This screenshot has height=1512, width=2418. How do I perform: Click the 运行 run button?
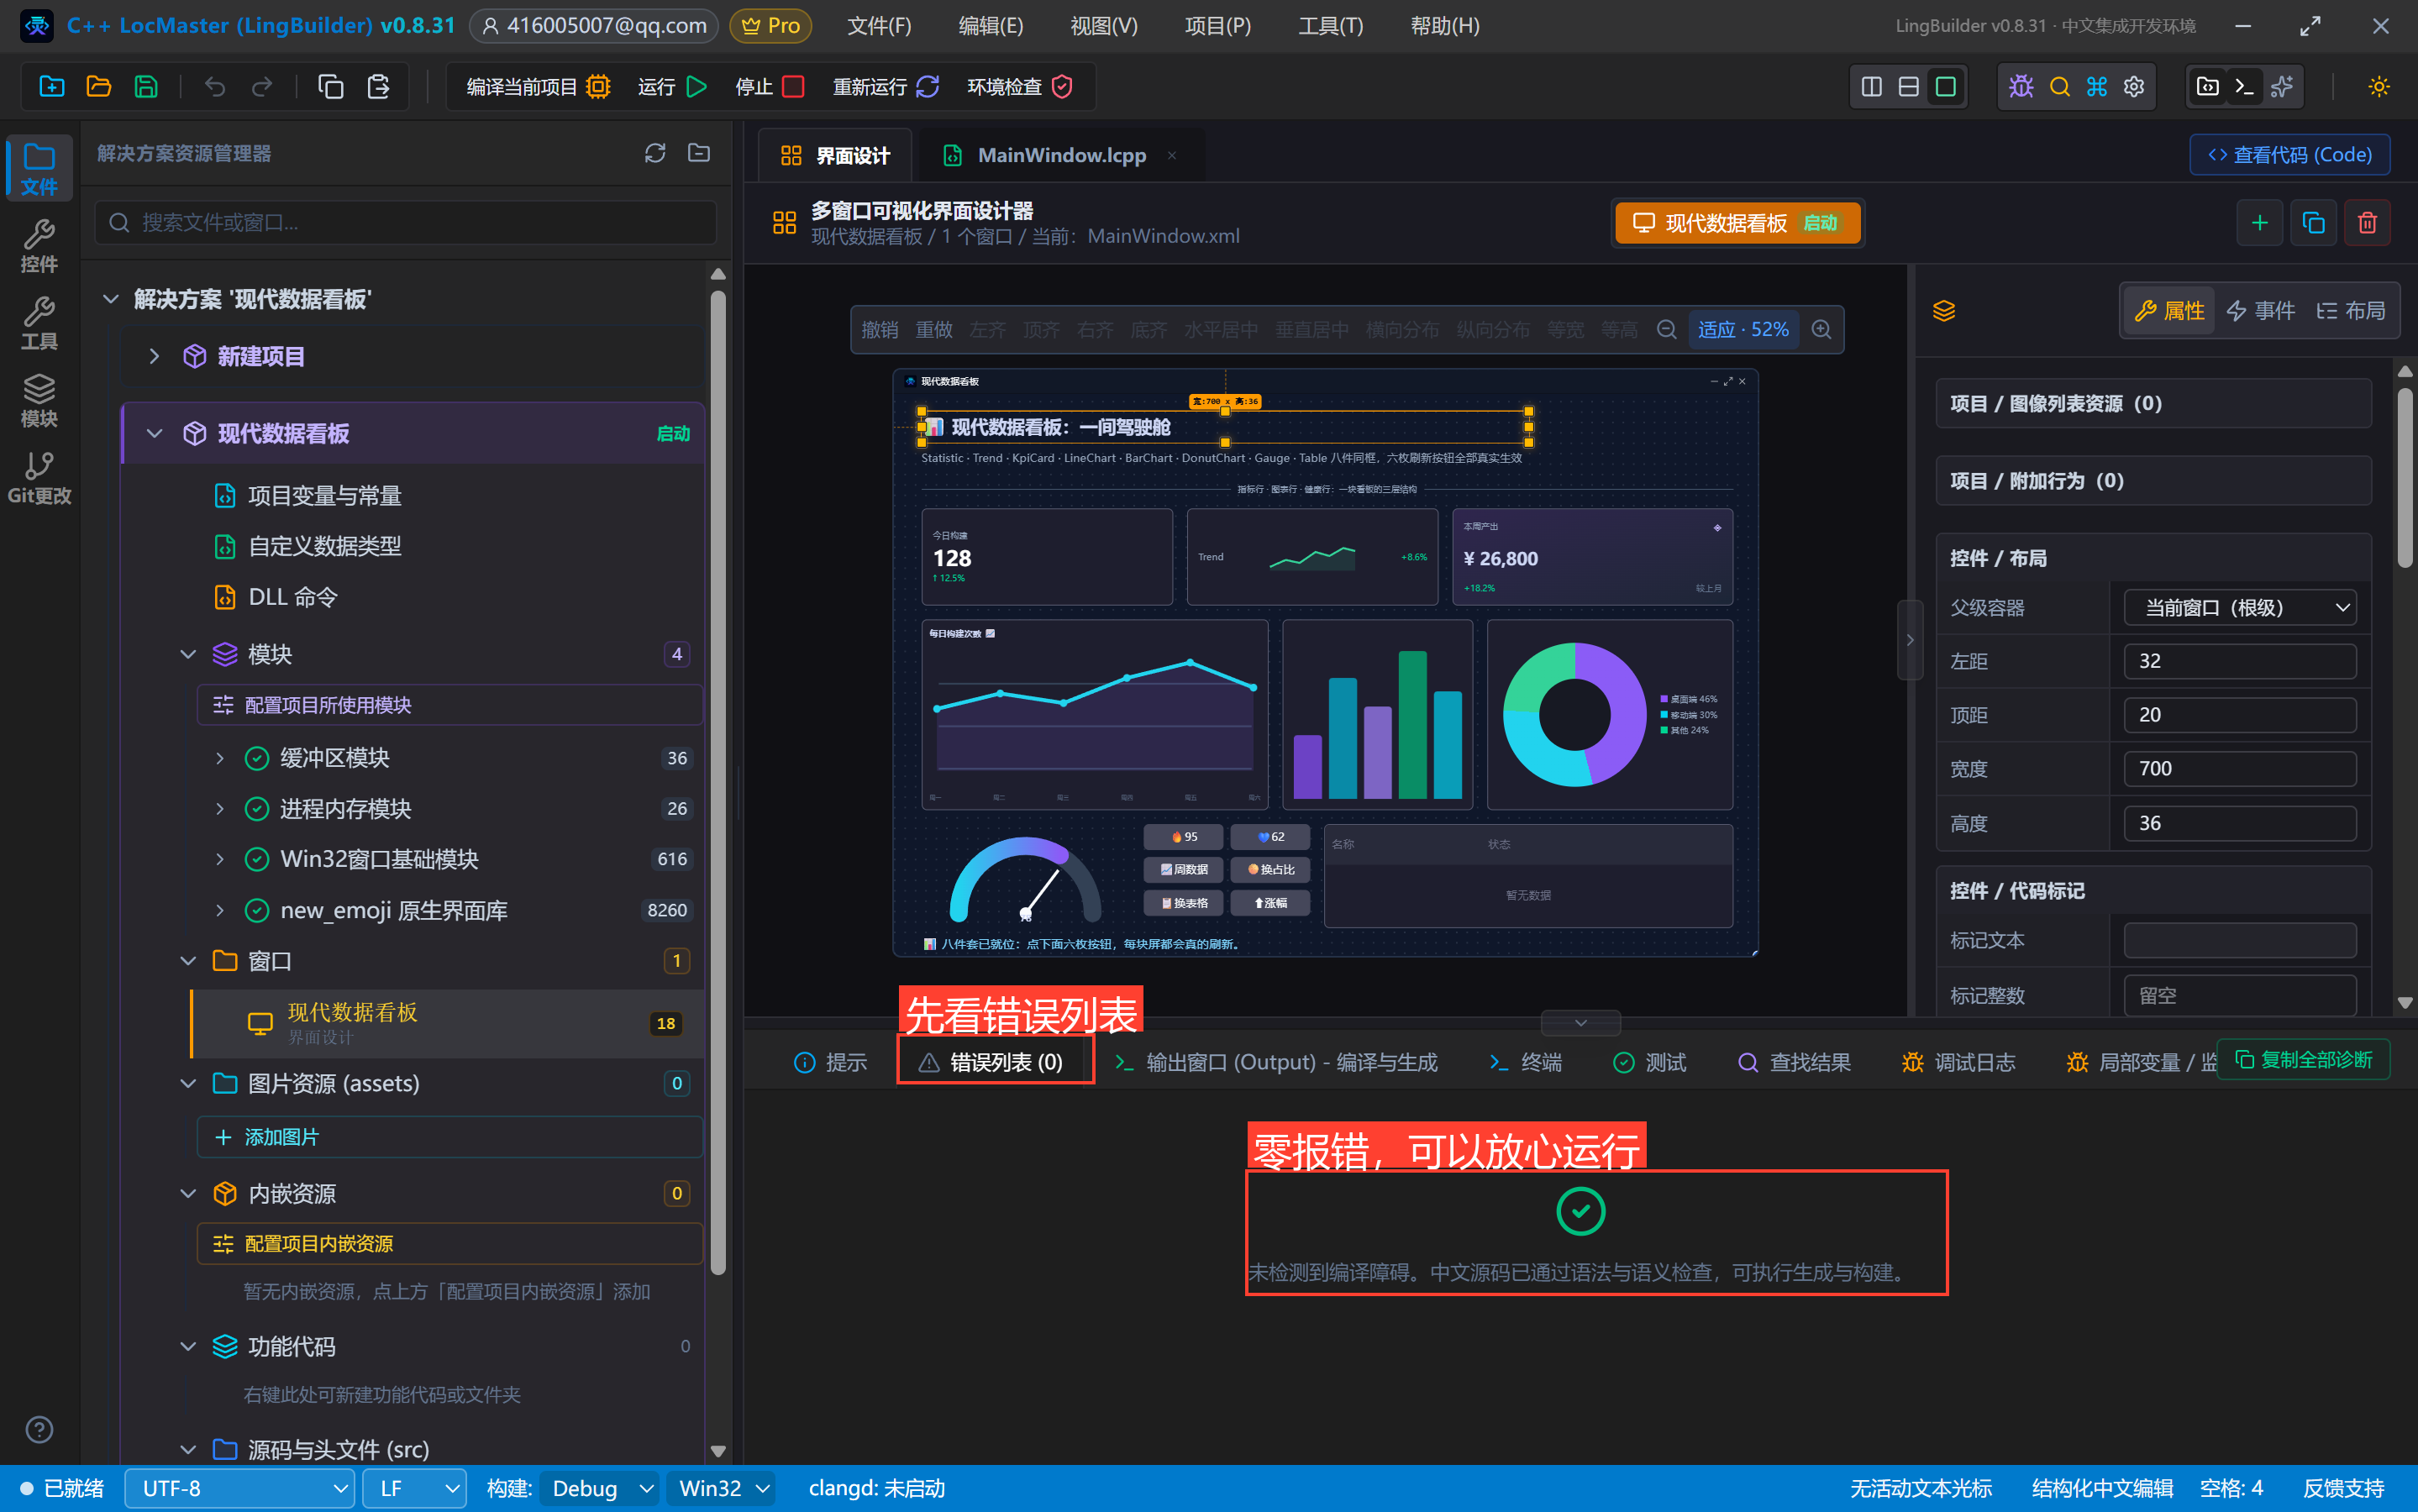click(x=672, y=87)
